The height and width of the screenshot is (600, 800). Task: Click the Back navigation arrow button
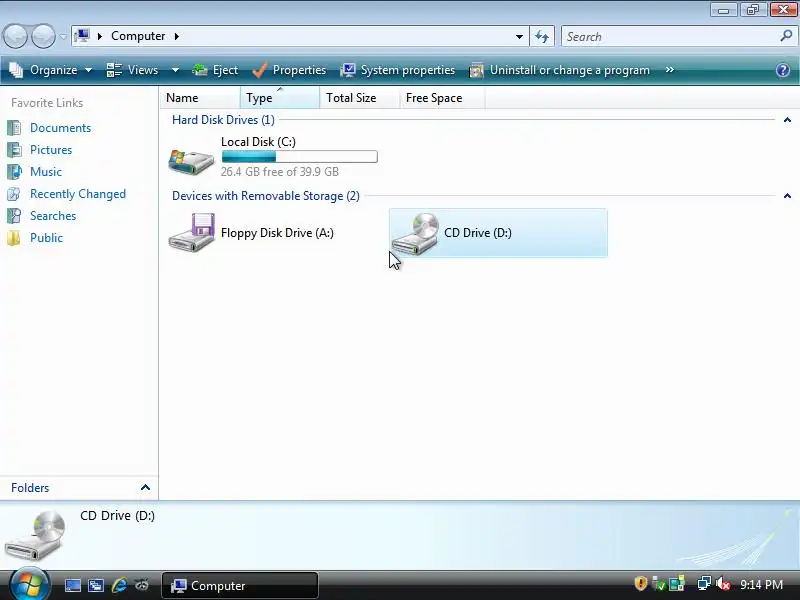point(15,36)
